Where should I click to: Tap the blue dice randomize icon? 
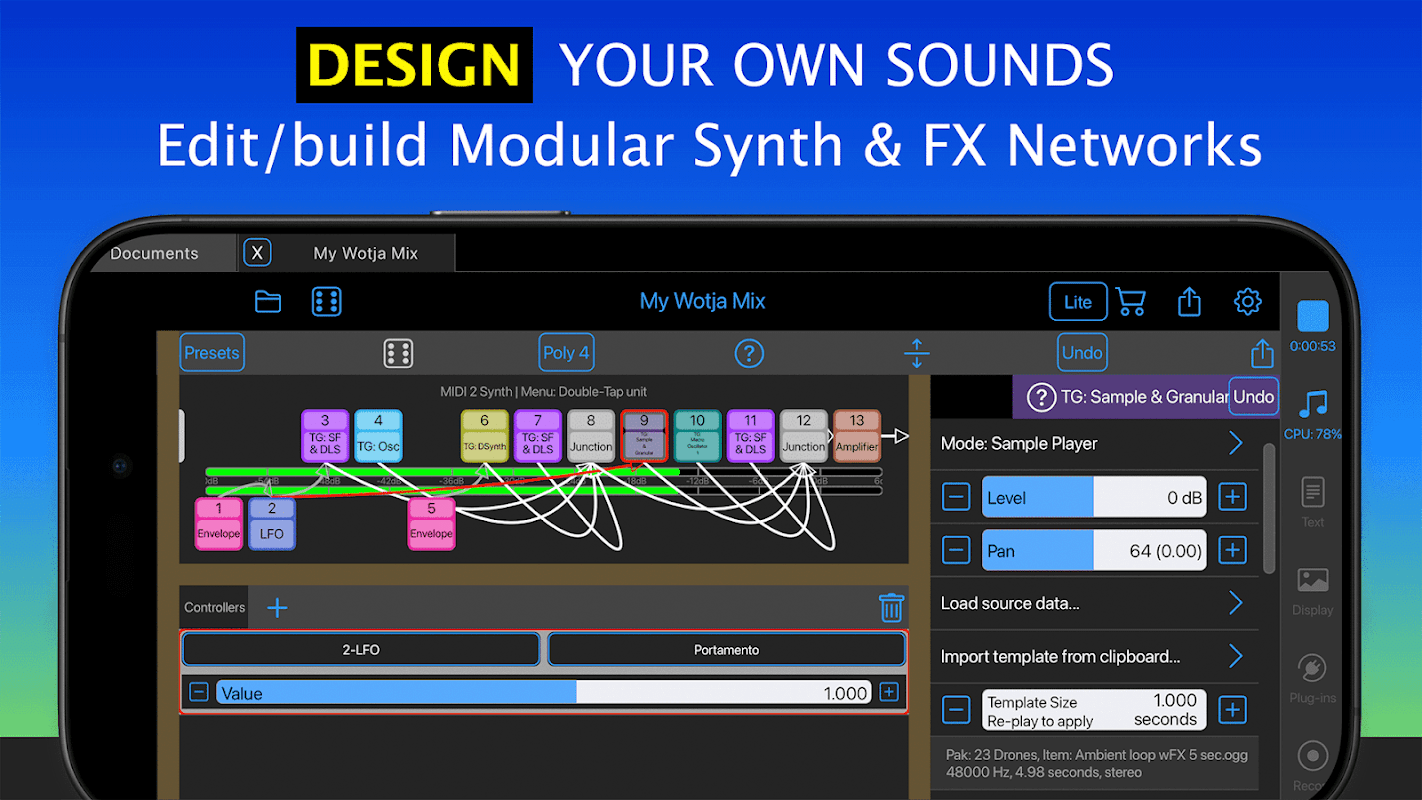pos(327,301)
